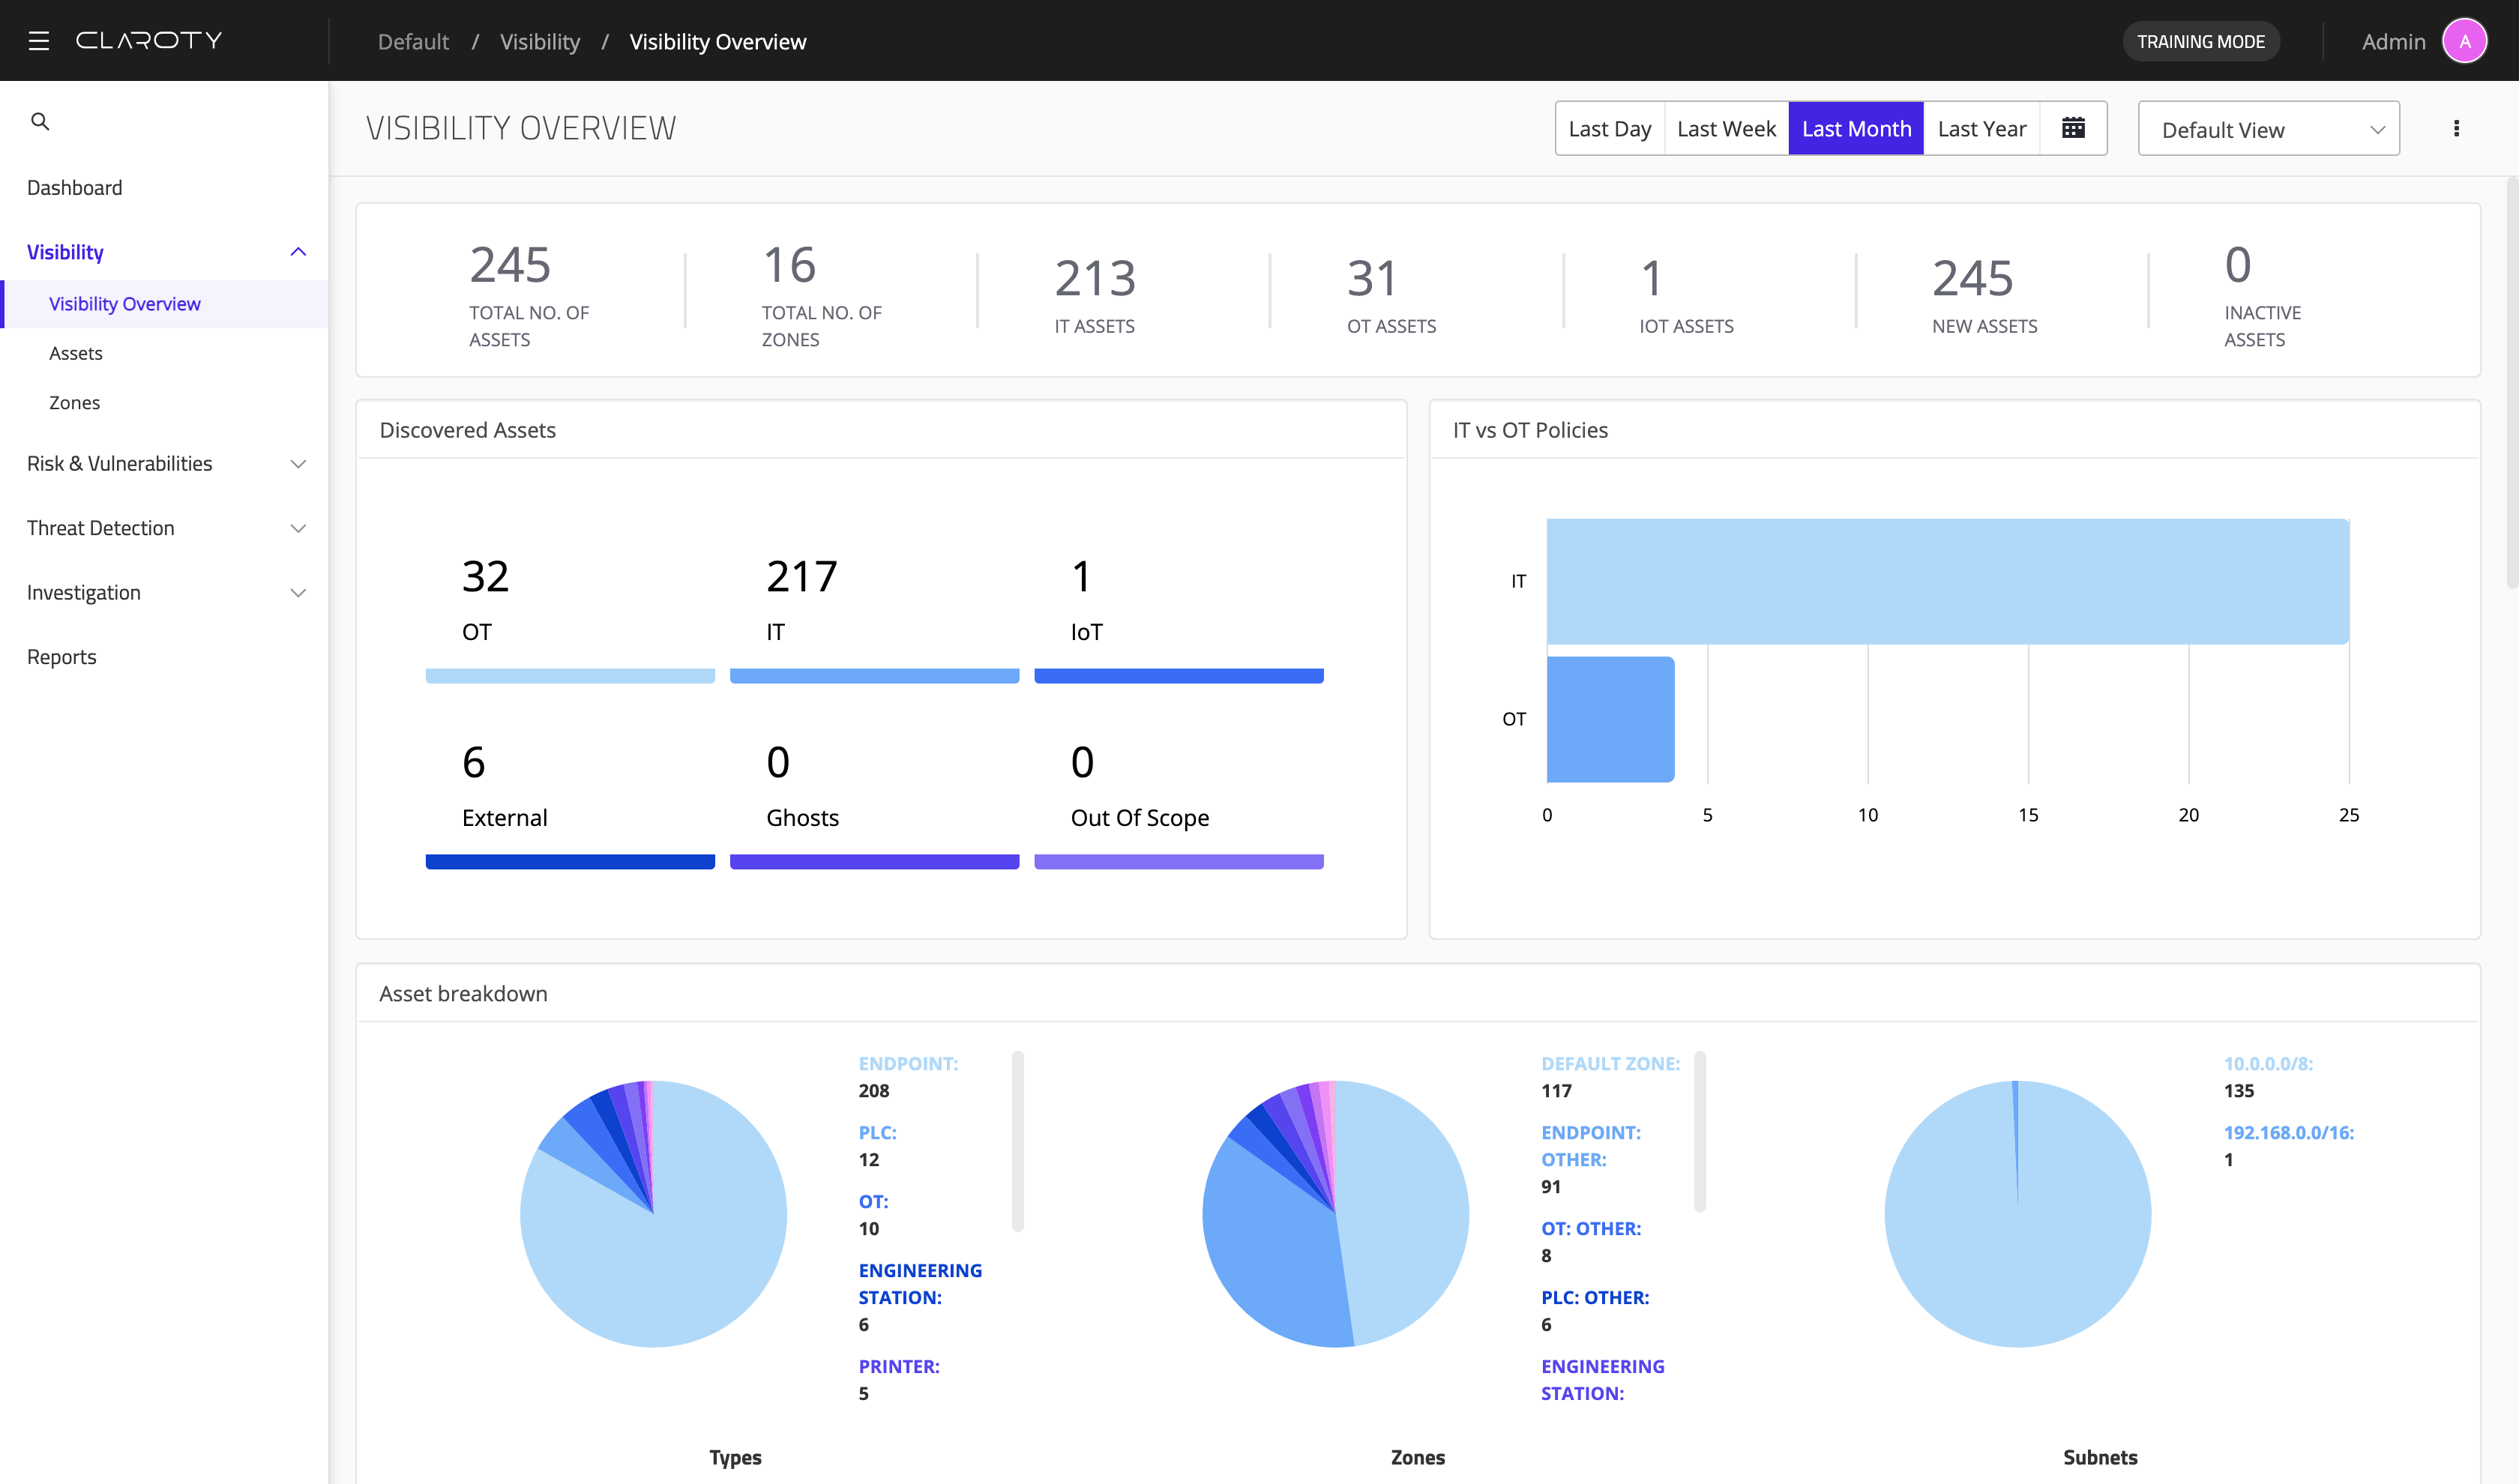This screenshot has width=2519, height=1484.
Task: Click the Claroty logo
Action: tap(149, 41)
